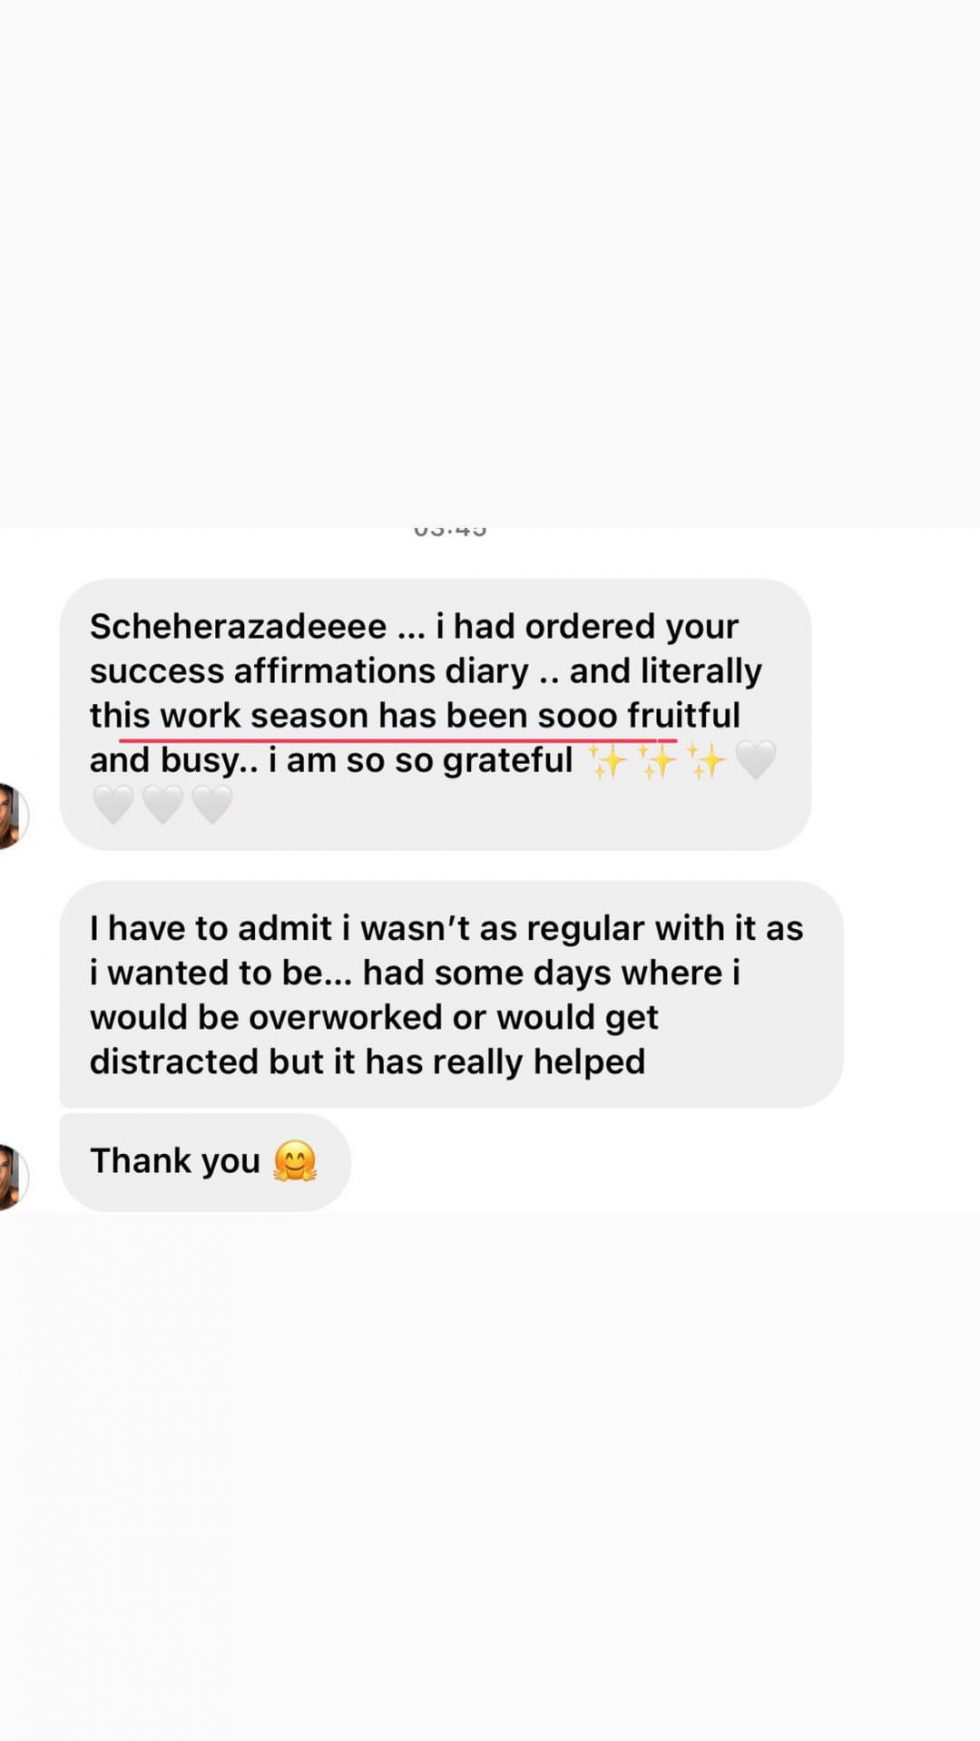The width and height of the screenshot is (980, 1741).
Task: Tap the last of the three sparkles emojis
Action: coord(707,761)
